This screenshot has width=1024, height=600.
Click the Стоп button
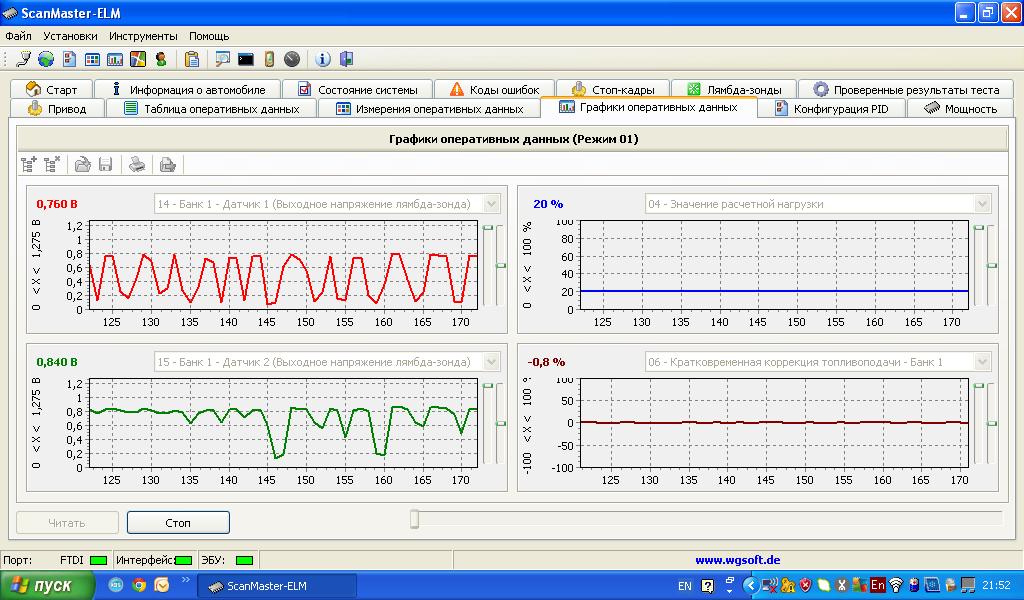[178, 522]
